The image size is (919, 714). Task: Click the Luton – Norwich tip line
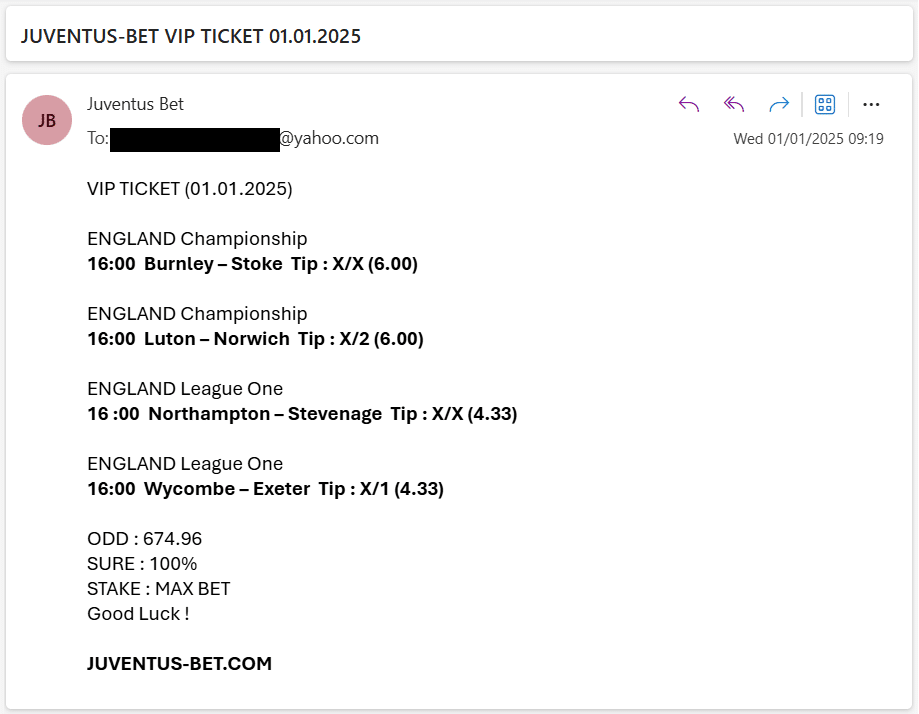tap(256, 339)
